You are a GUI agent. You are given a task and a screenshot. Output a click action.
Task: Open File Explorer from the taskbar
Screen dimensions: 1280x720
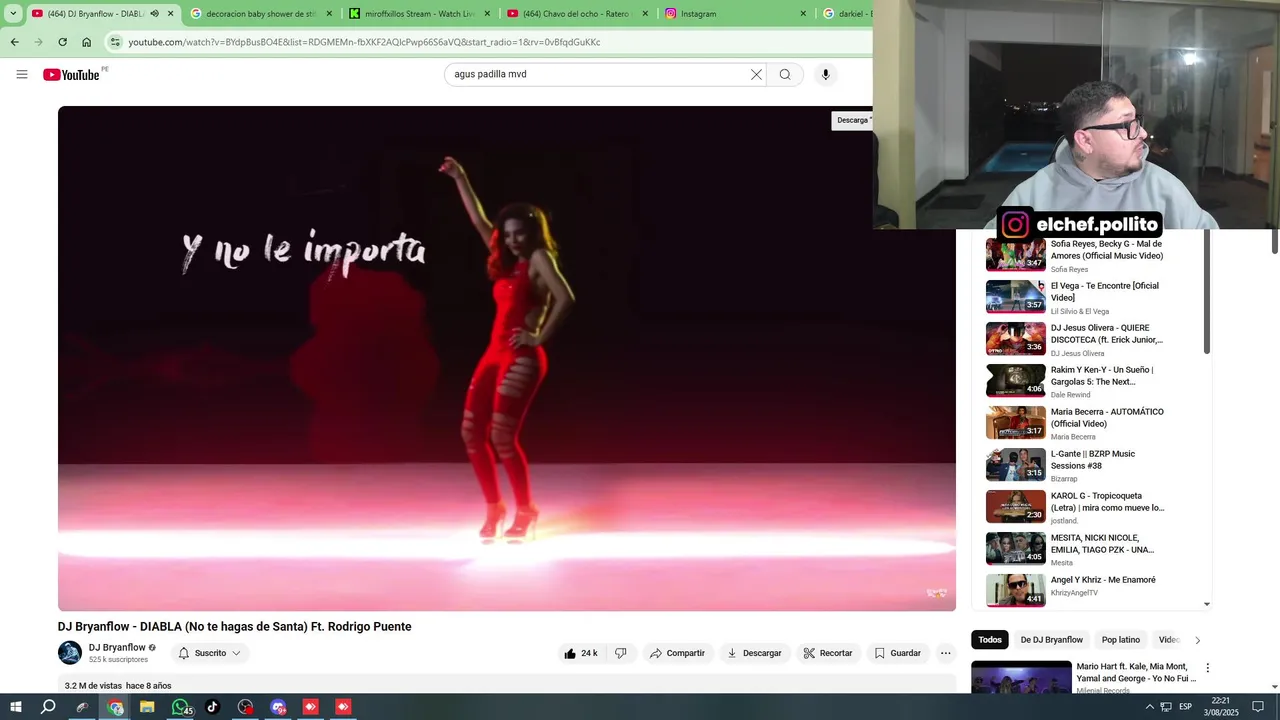click(147, 707)
